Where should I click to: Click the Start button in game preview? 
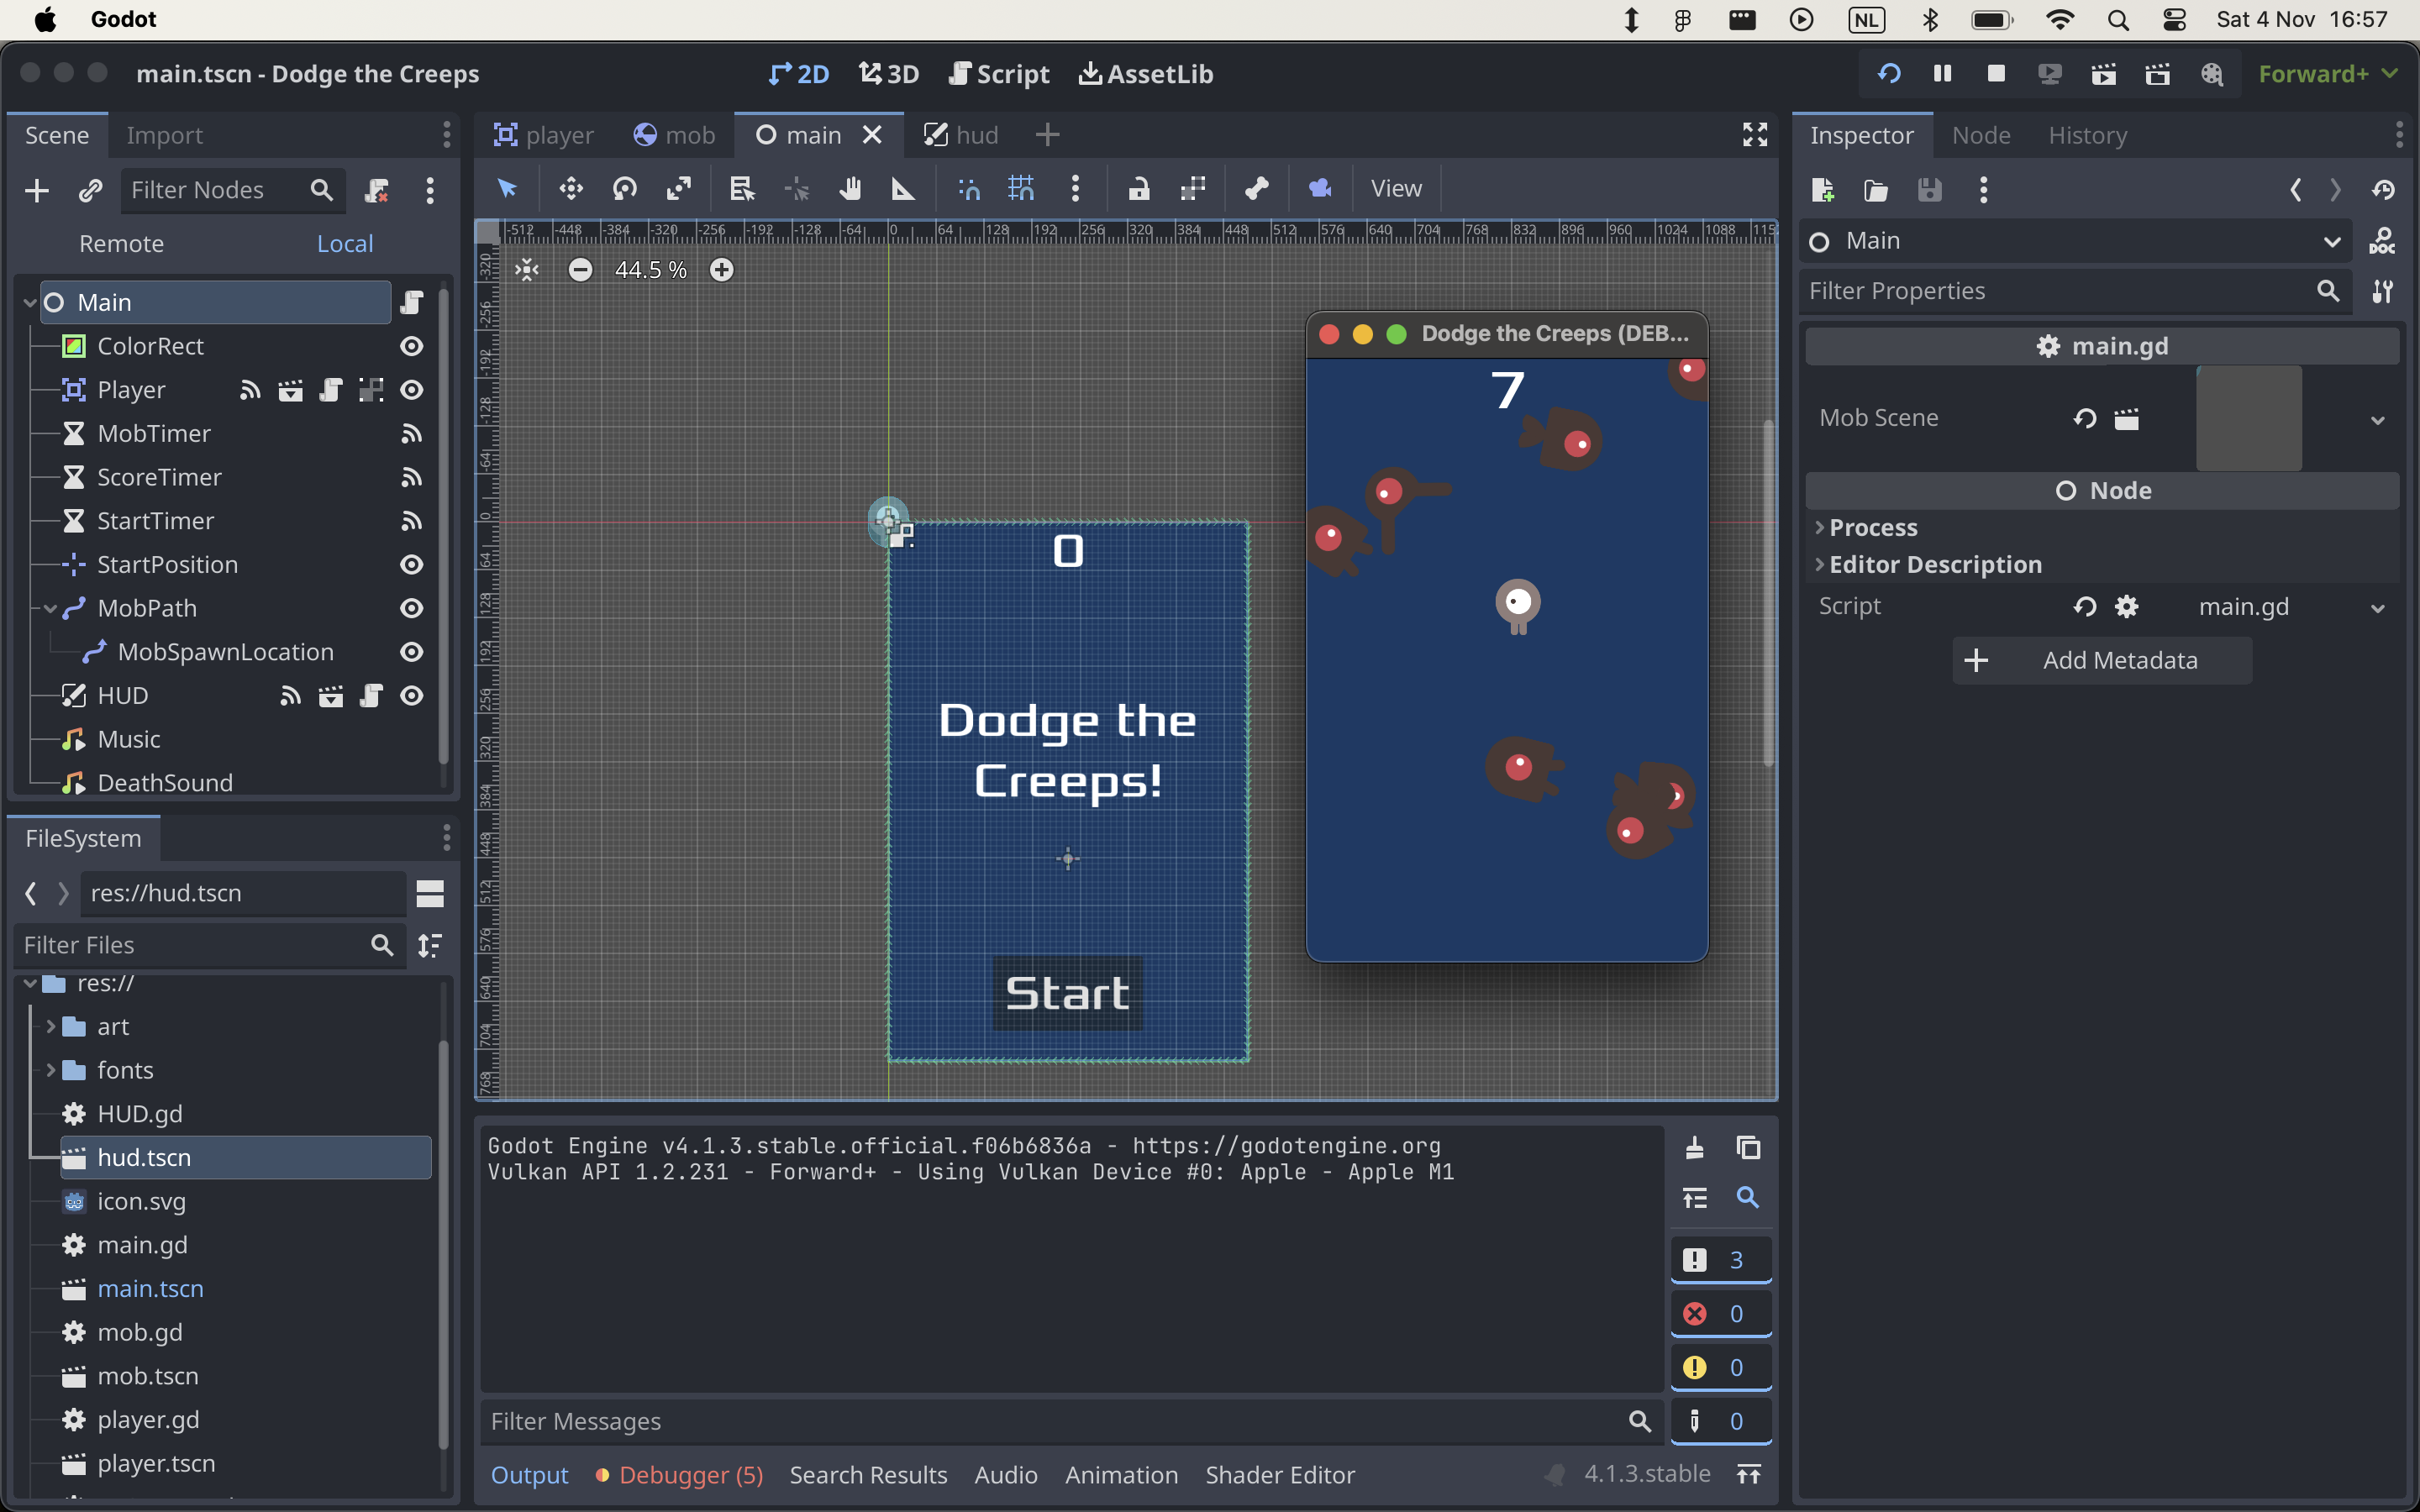tap(1066, 991)
